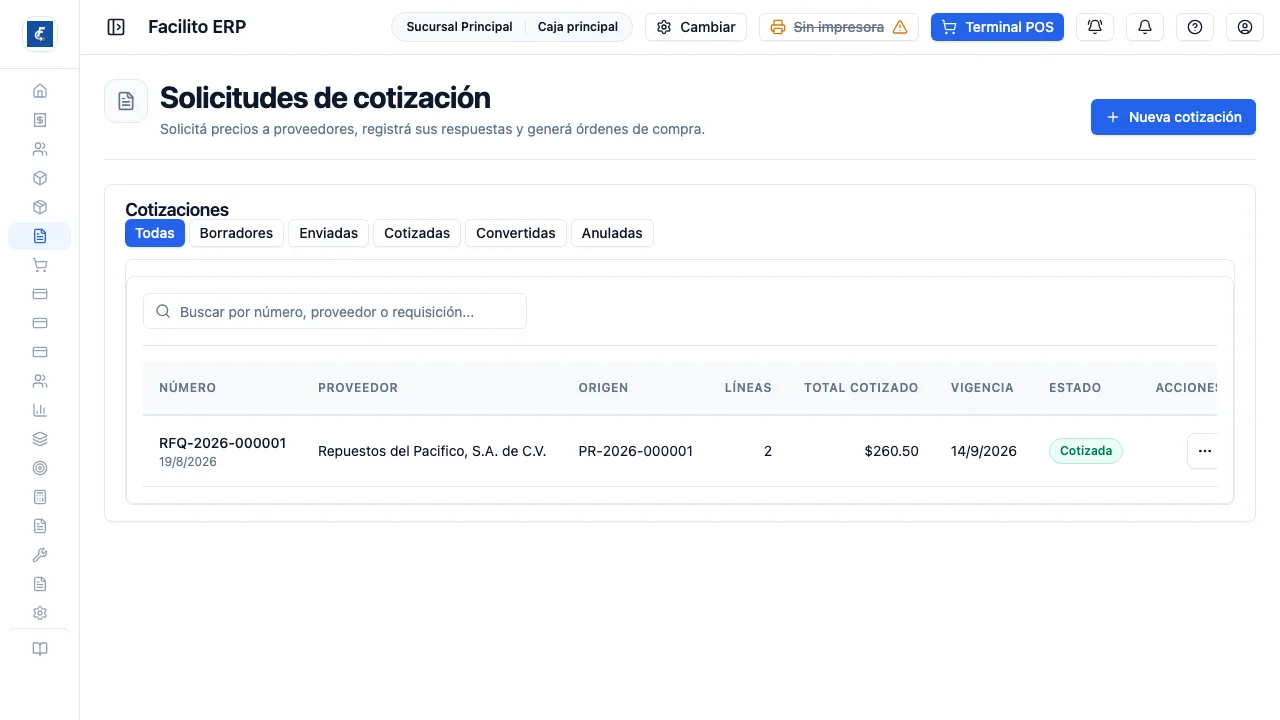
Task: Open the Terminal POS button
Action: point(997,27)
